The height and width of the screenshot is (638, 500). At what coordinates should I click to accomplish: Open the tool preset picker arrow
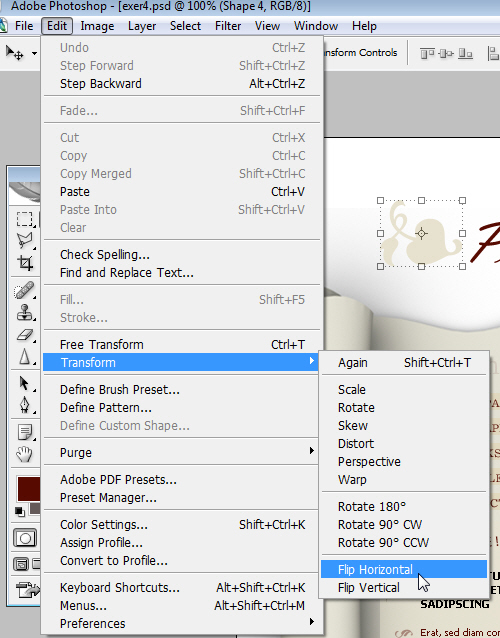click(x=35, y=53)
